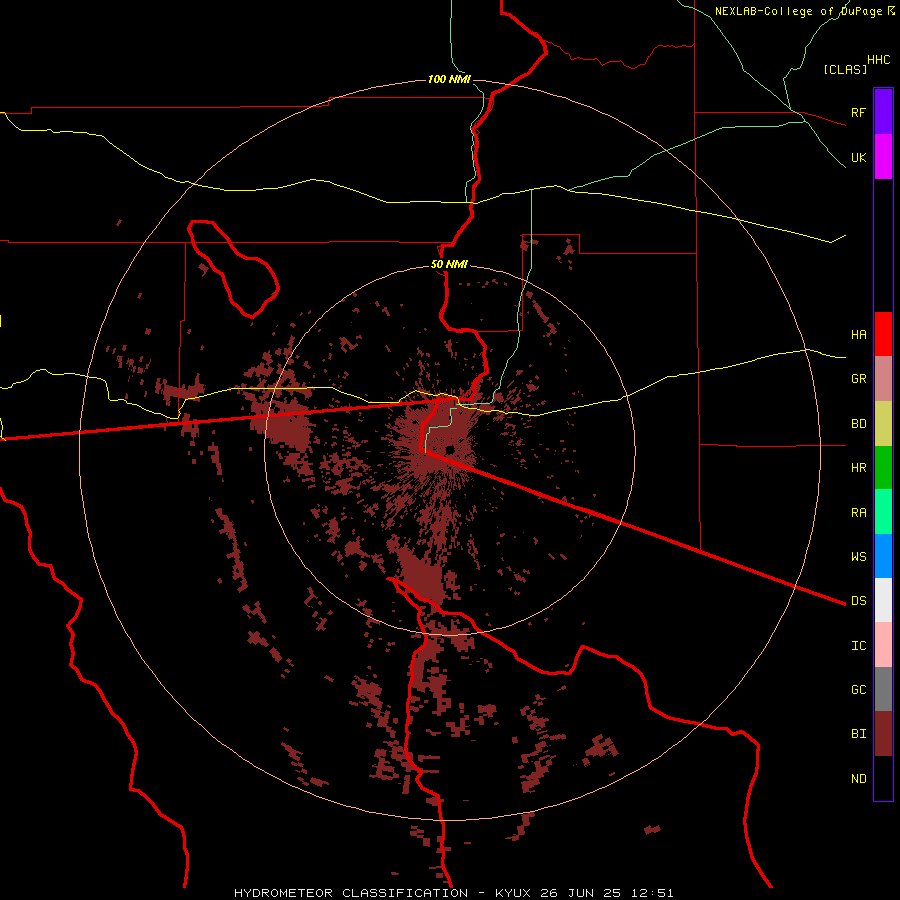
Task: Click the BI brown legend swatch
Action: pos(883,734)
